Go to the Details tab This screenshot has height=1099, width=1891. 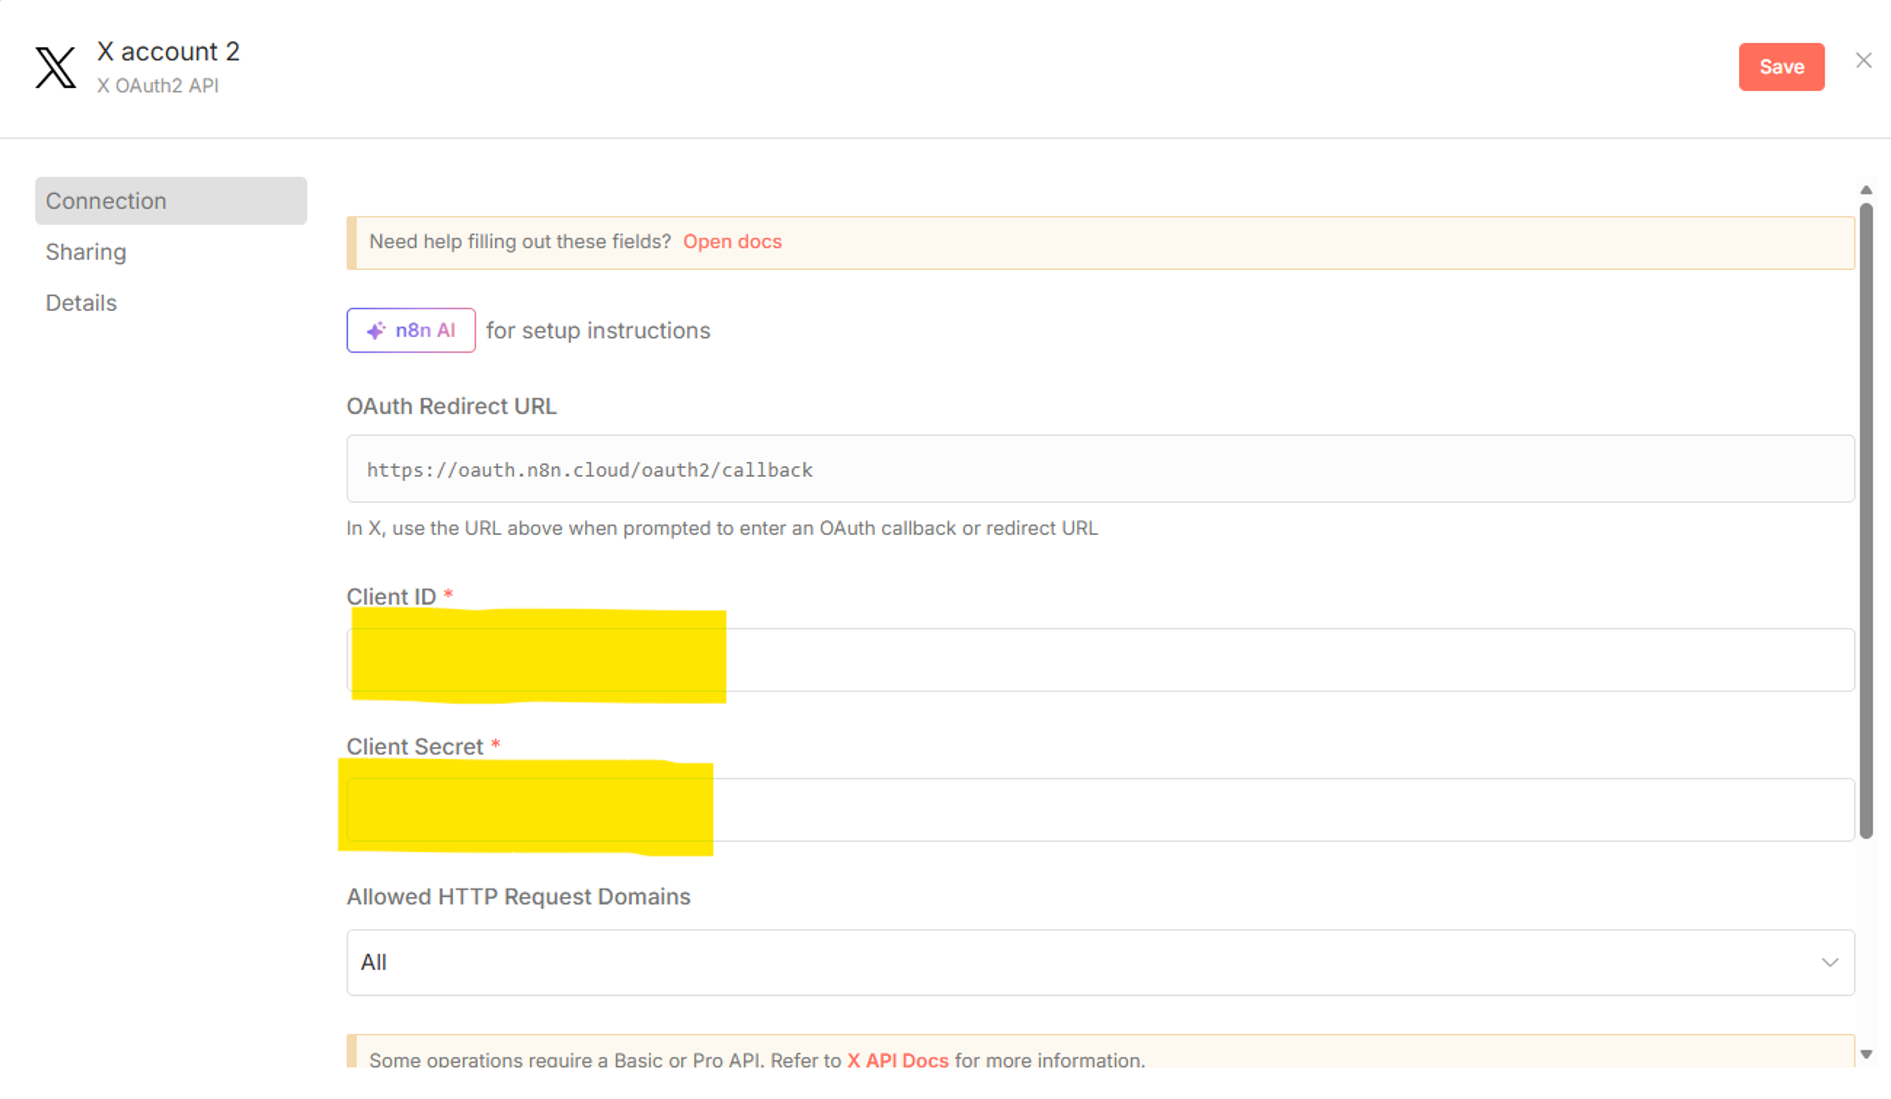click(81, 303)
